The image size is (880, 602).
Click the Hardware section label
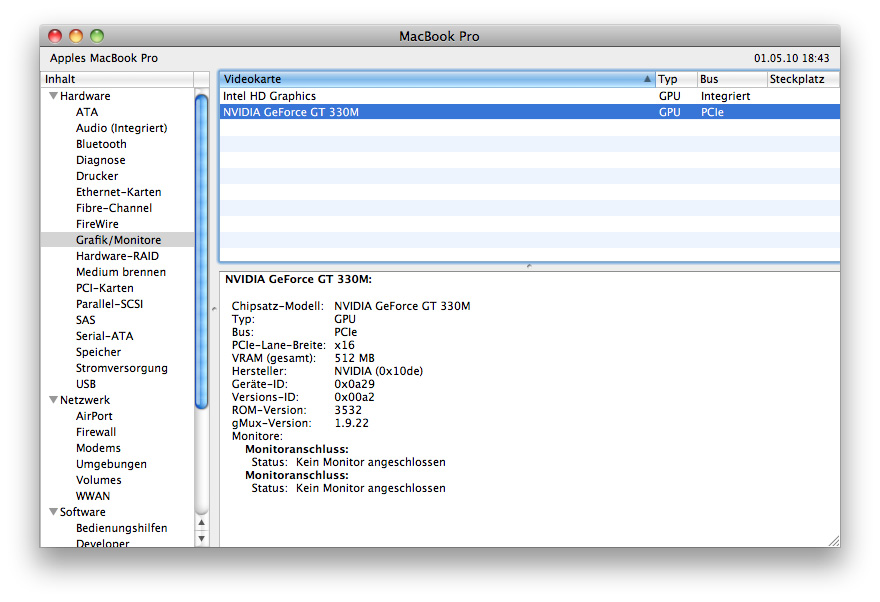(x=85, y=96)
